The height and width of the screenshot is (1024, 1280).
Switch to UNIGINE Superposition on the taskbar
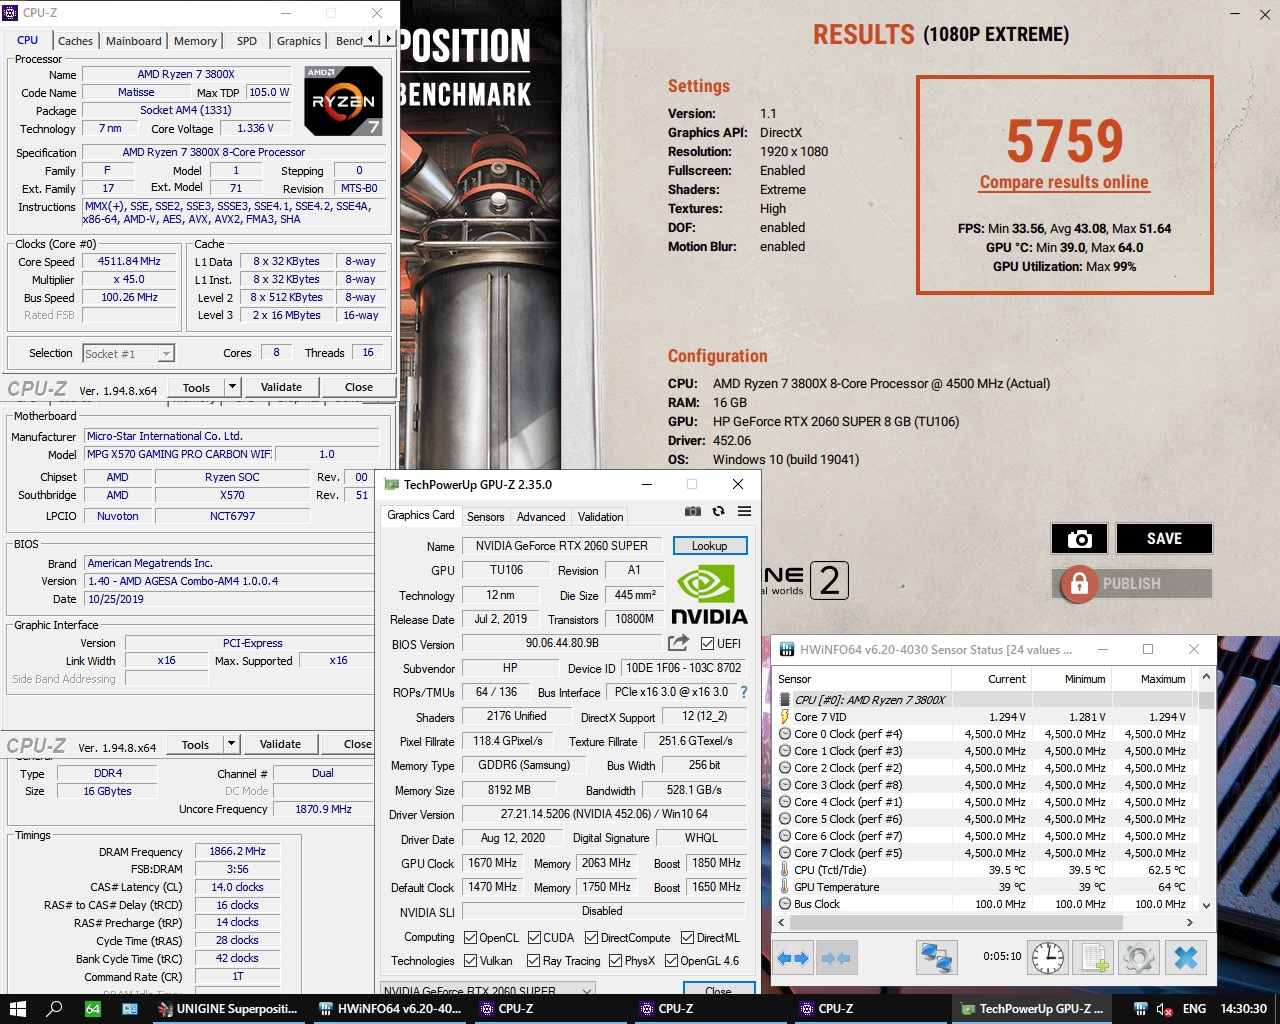(228, 1009)
